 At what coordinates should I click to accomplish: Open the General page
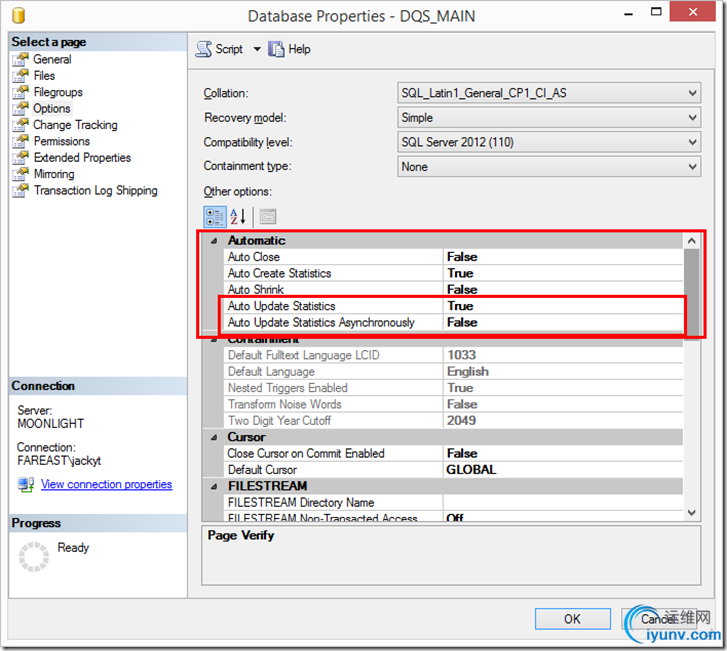tap(52, 59)
